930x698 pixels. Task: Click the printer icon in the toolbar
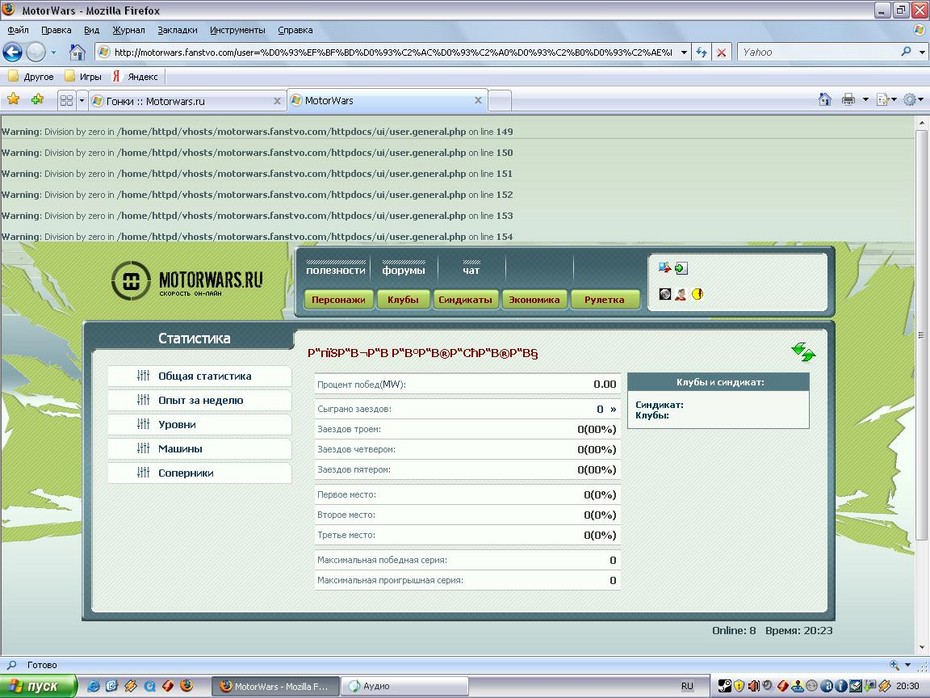[849, 100]
